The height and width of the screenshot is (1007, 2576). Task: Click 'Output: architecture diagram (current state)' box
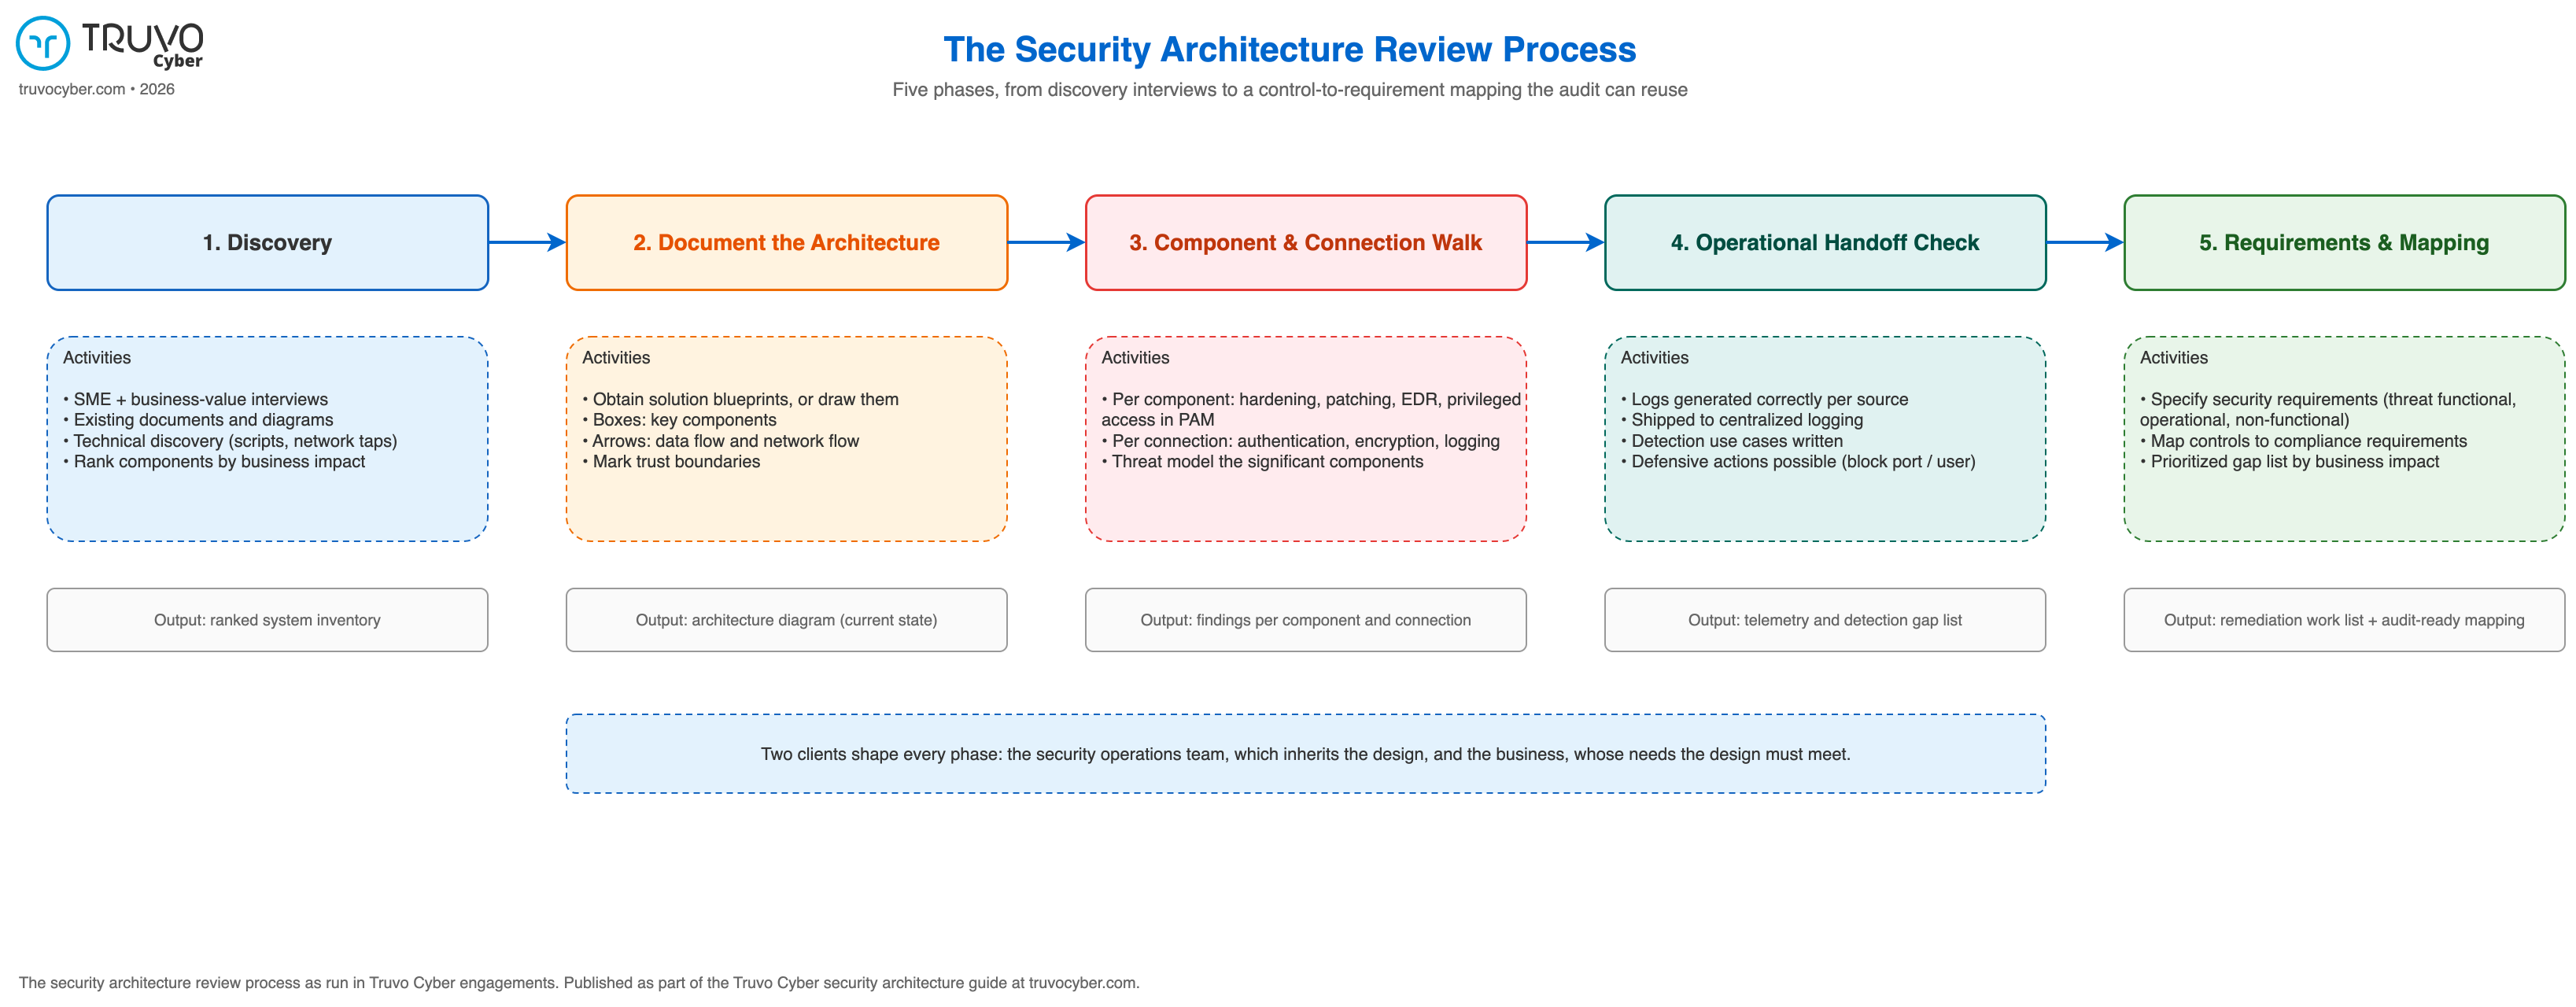click(x=786, y=620)
